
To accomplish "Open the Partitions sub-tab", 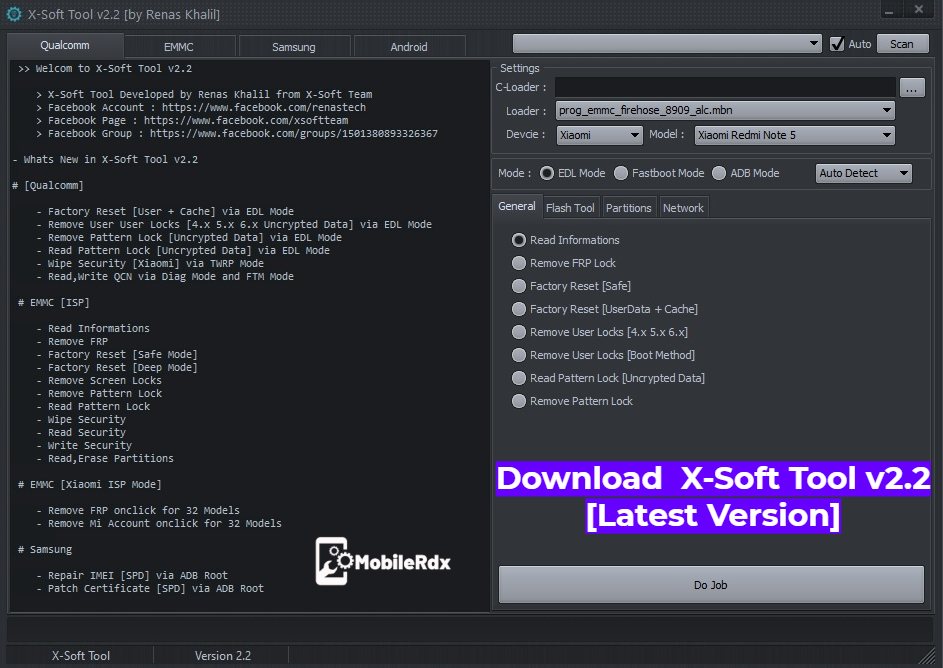I will 628,208.
